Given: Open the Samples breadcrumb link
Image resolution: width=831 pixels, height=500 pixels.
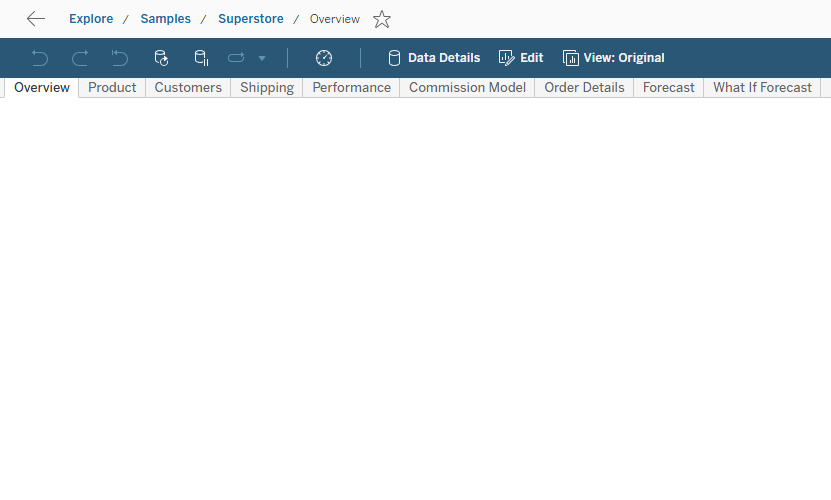Looking at the screenshot, I should (165, 19).
